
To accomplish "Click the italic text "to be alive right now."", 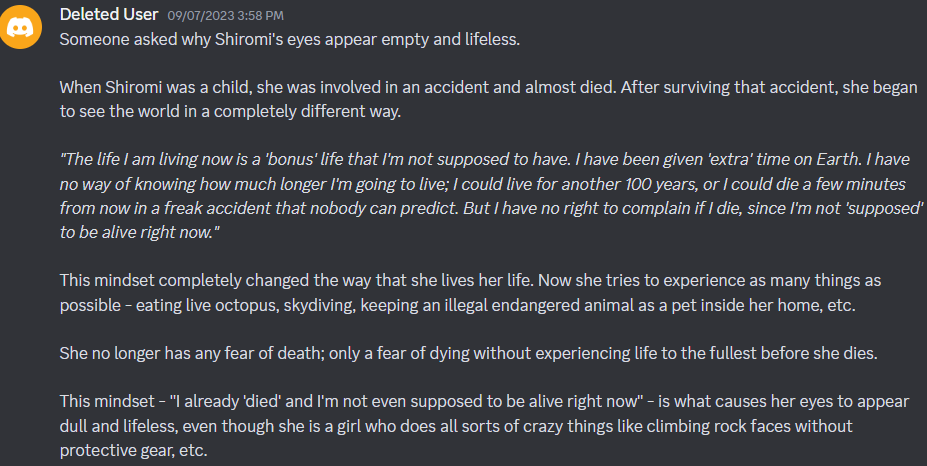I will (x=140, y=232).
